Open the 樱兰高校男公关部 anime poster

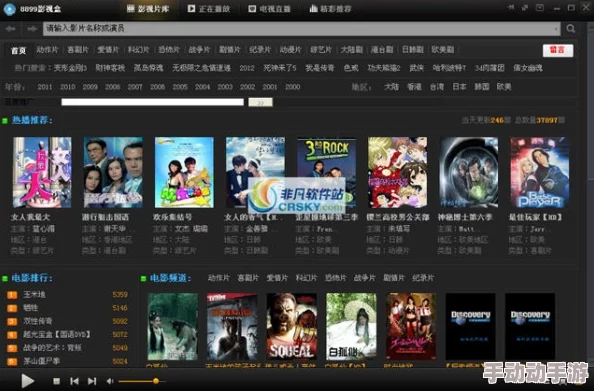tap(397, 172)
